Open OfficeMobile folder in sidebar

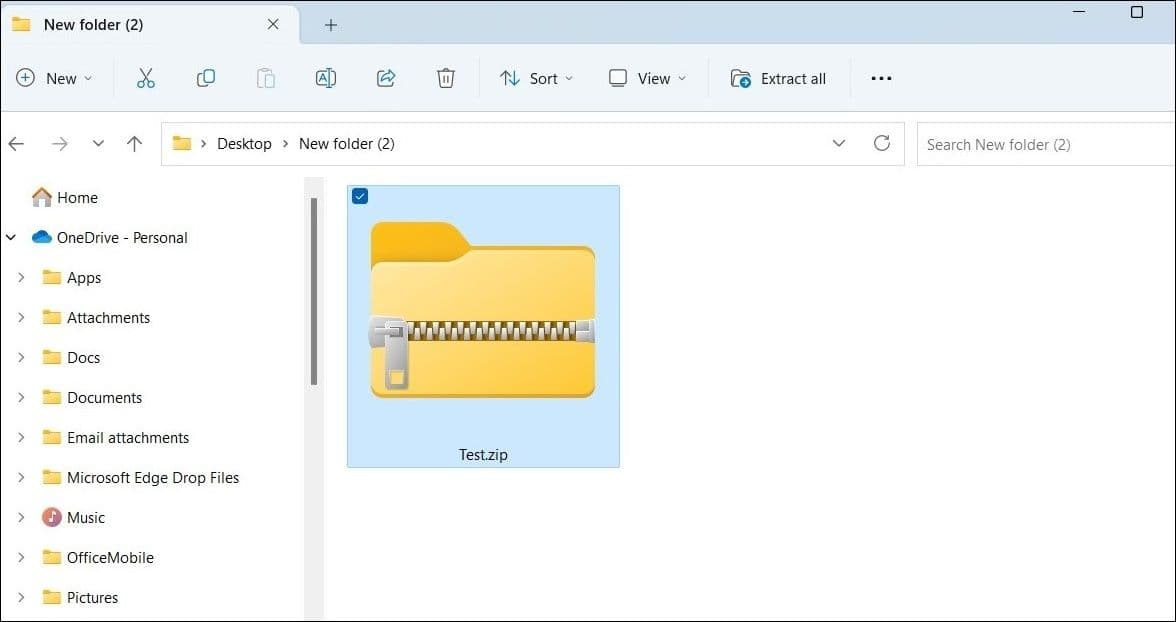click(98, 557)
